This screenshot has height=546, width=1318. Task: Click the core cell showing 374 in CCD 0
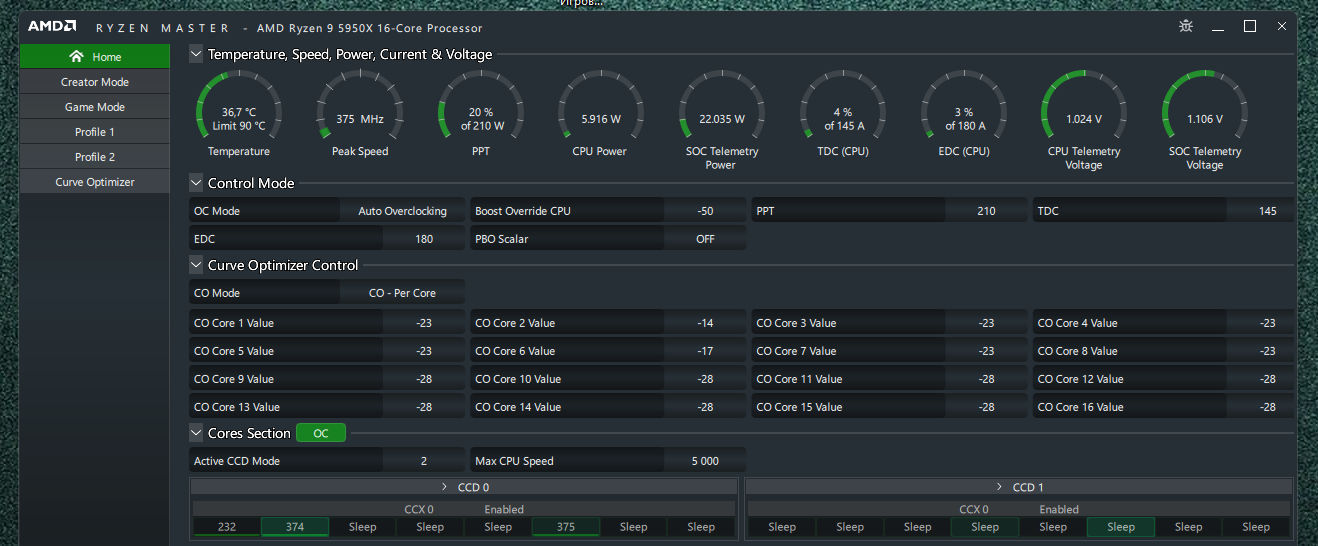point(295,527)
